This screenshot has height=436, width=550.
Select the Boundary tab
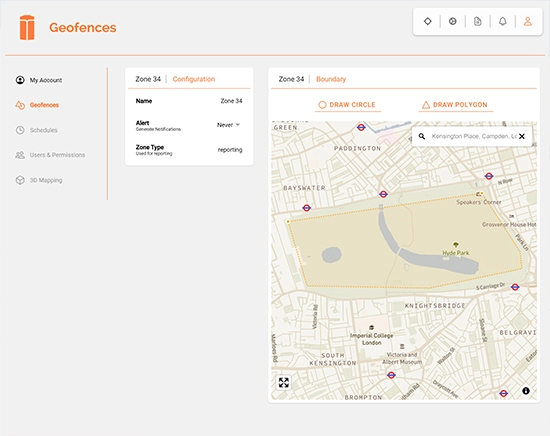[x=331, y=79]
